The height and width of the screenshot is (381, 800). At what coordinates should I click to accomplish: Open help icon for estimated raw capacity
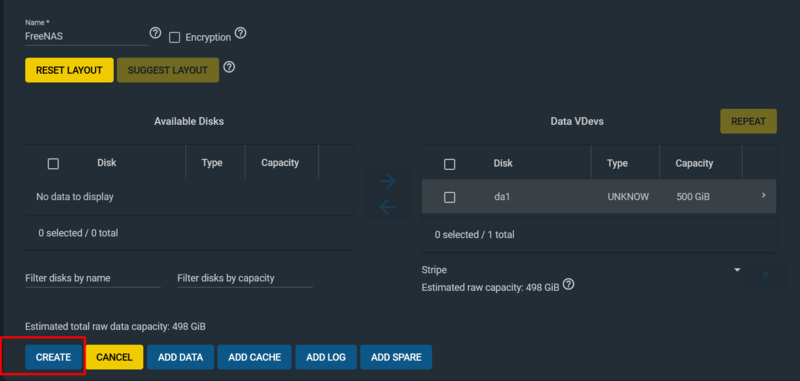click(x=569, y=284)
